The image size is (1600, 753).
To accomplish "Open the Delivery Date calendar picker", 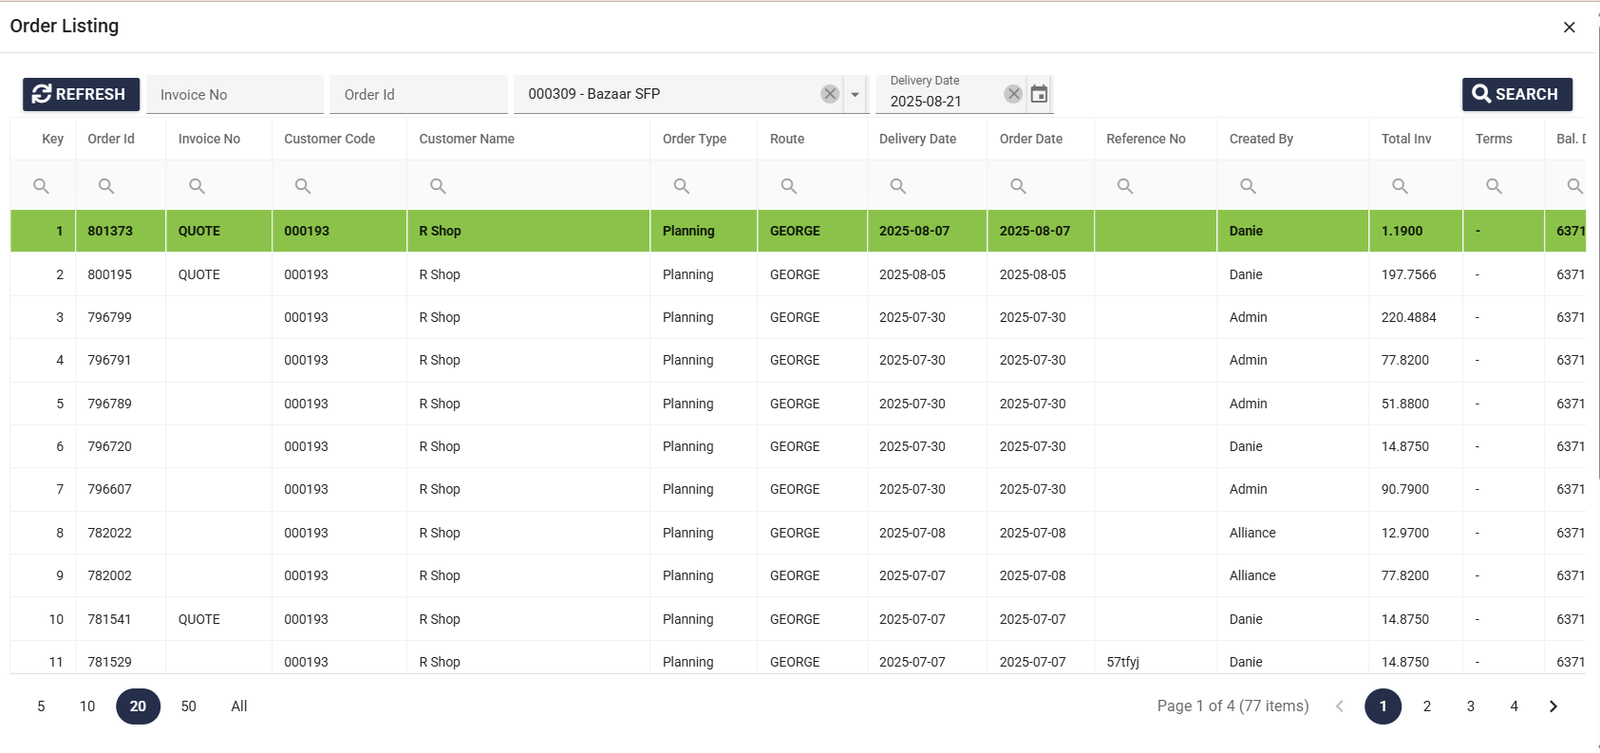I will (x=1039, y=94).
